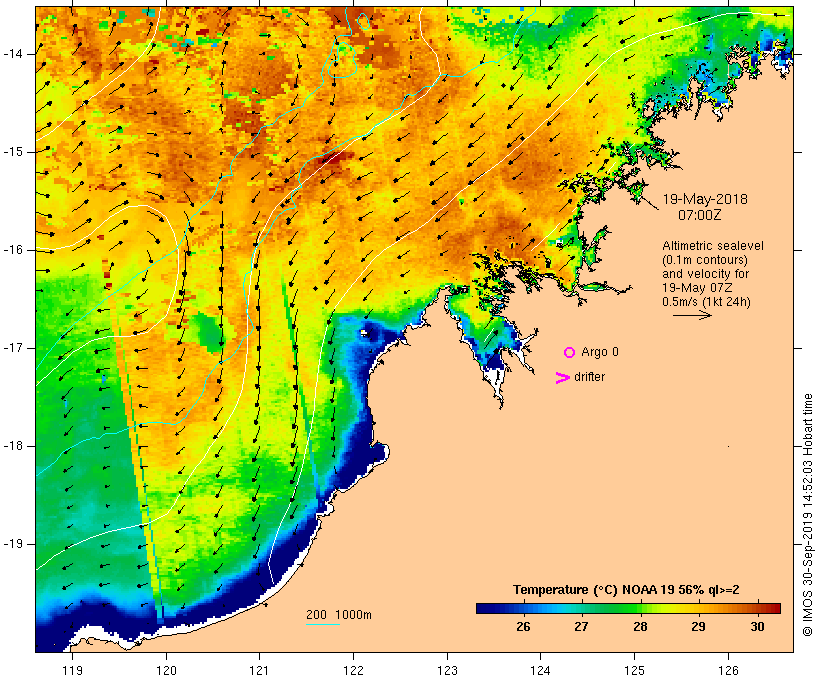Select the '19-May-2018' date label
The height and width of the screenshot is (680, 820).
(705, 199)
